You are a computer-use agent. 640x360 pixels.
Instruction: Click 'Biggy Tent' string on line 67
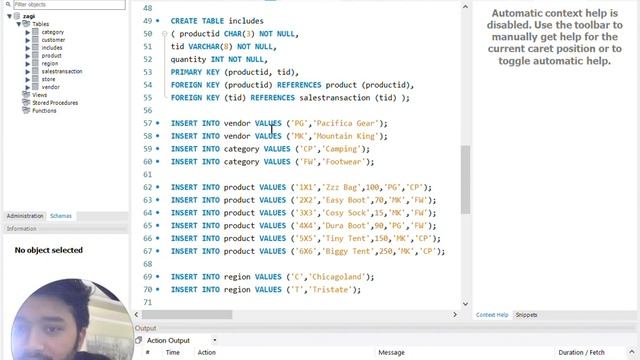[x=348, y=251]
